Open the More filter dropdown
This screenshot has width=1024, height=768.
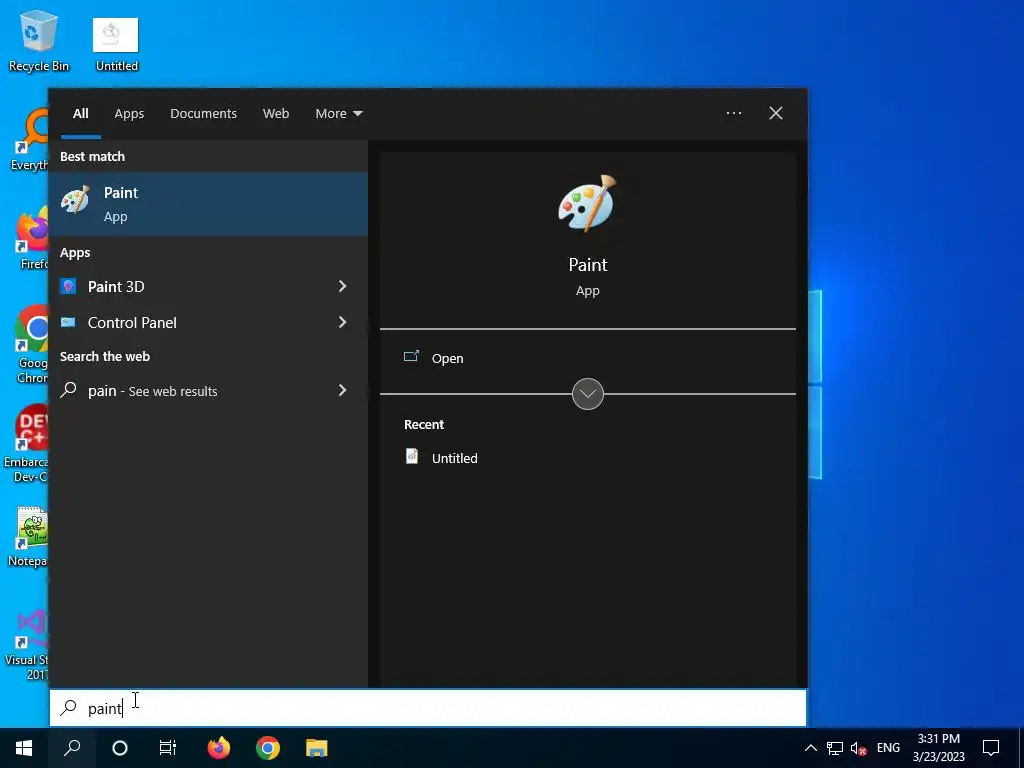(x=338, y=114)
